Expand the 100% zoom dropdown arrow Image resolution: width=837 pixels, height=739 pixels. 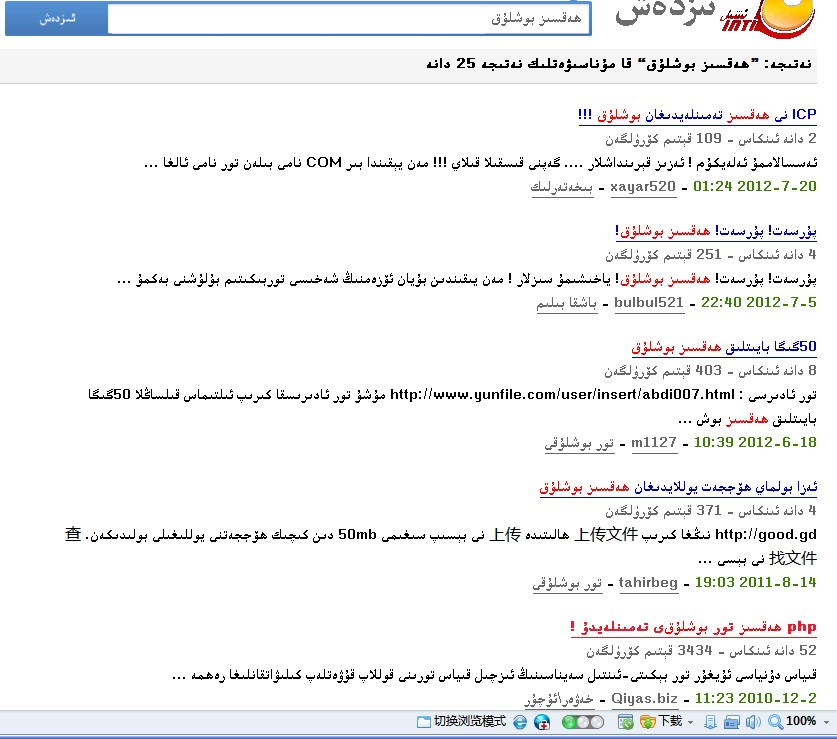tap(826, 722)
